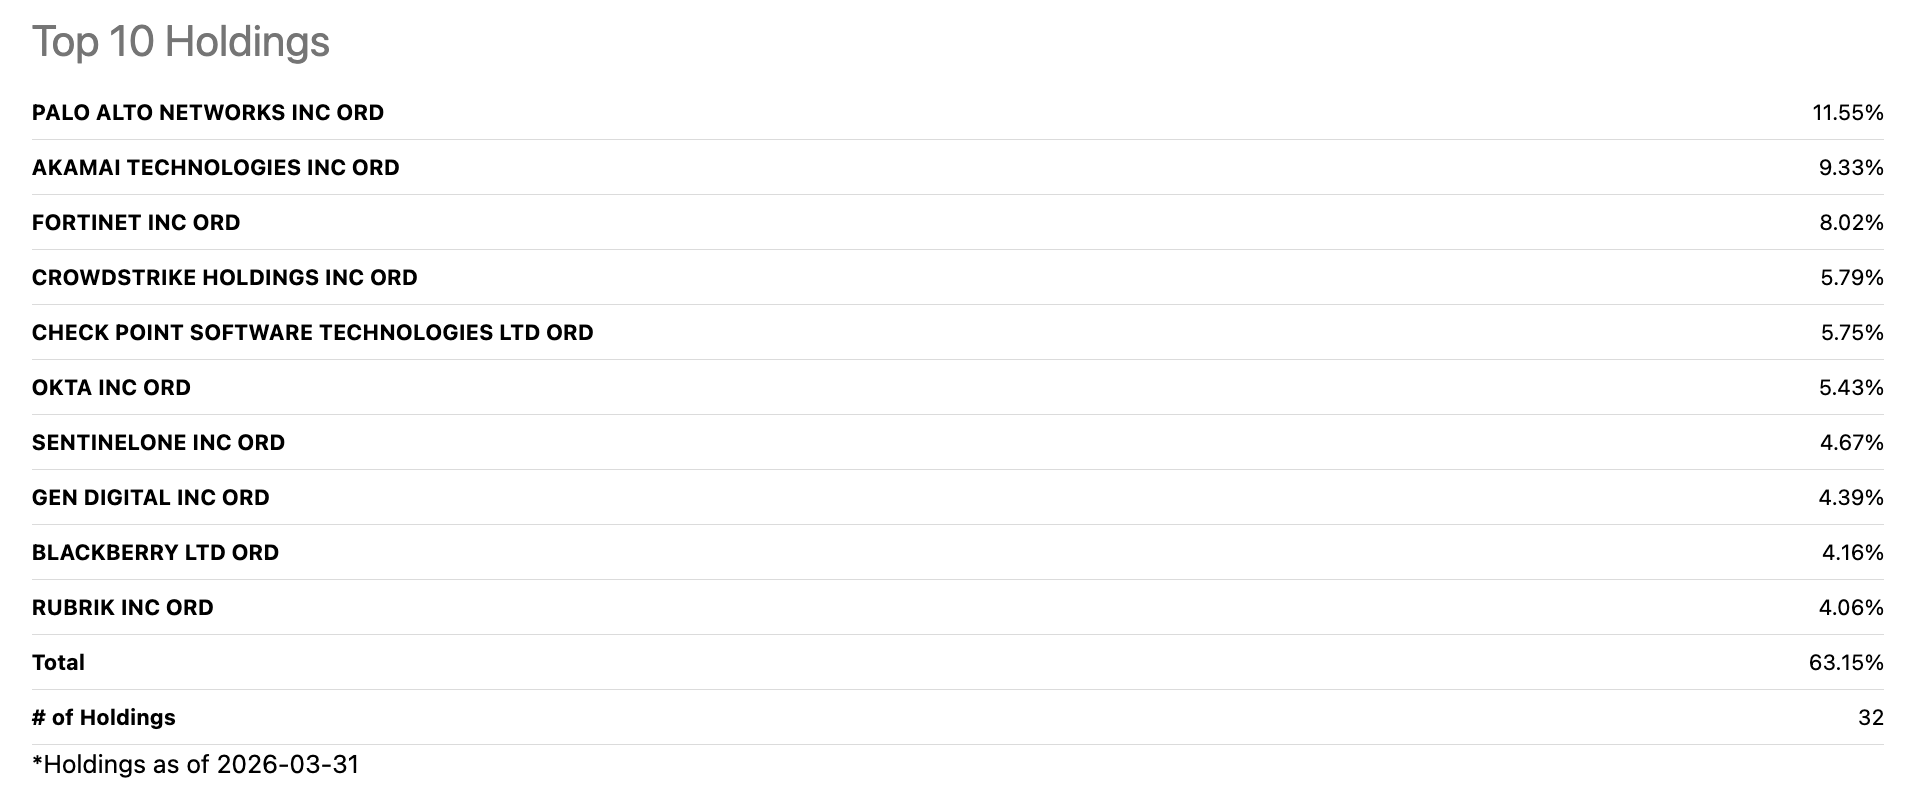Screen dimensions: 1912x800
Task: Click the Top 10 Holdings heading
Action: click(181, 42)
